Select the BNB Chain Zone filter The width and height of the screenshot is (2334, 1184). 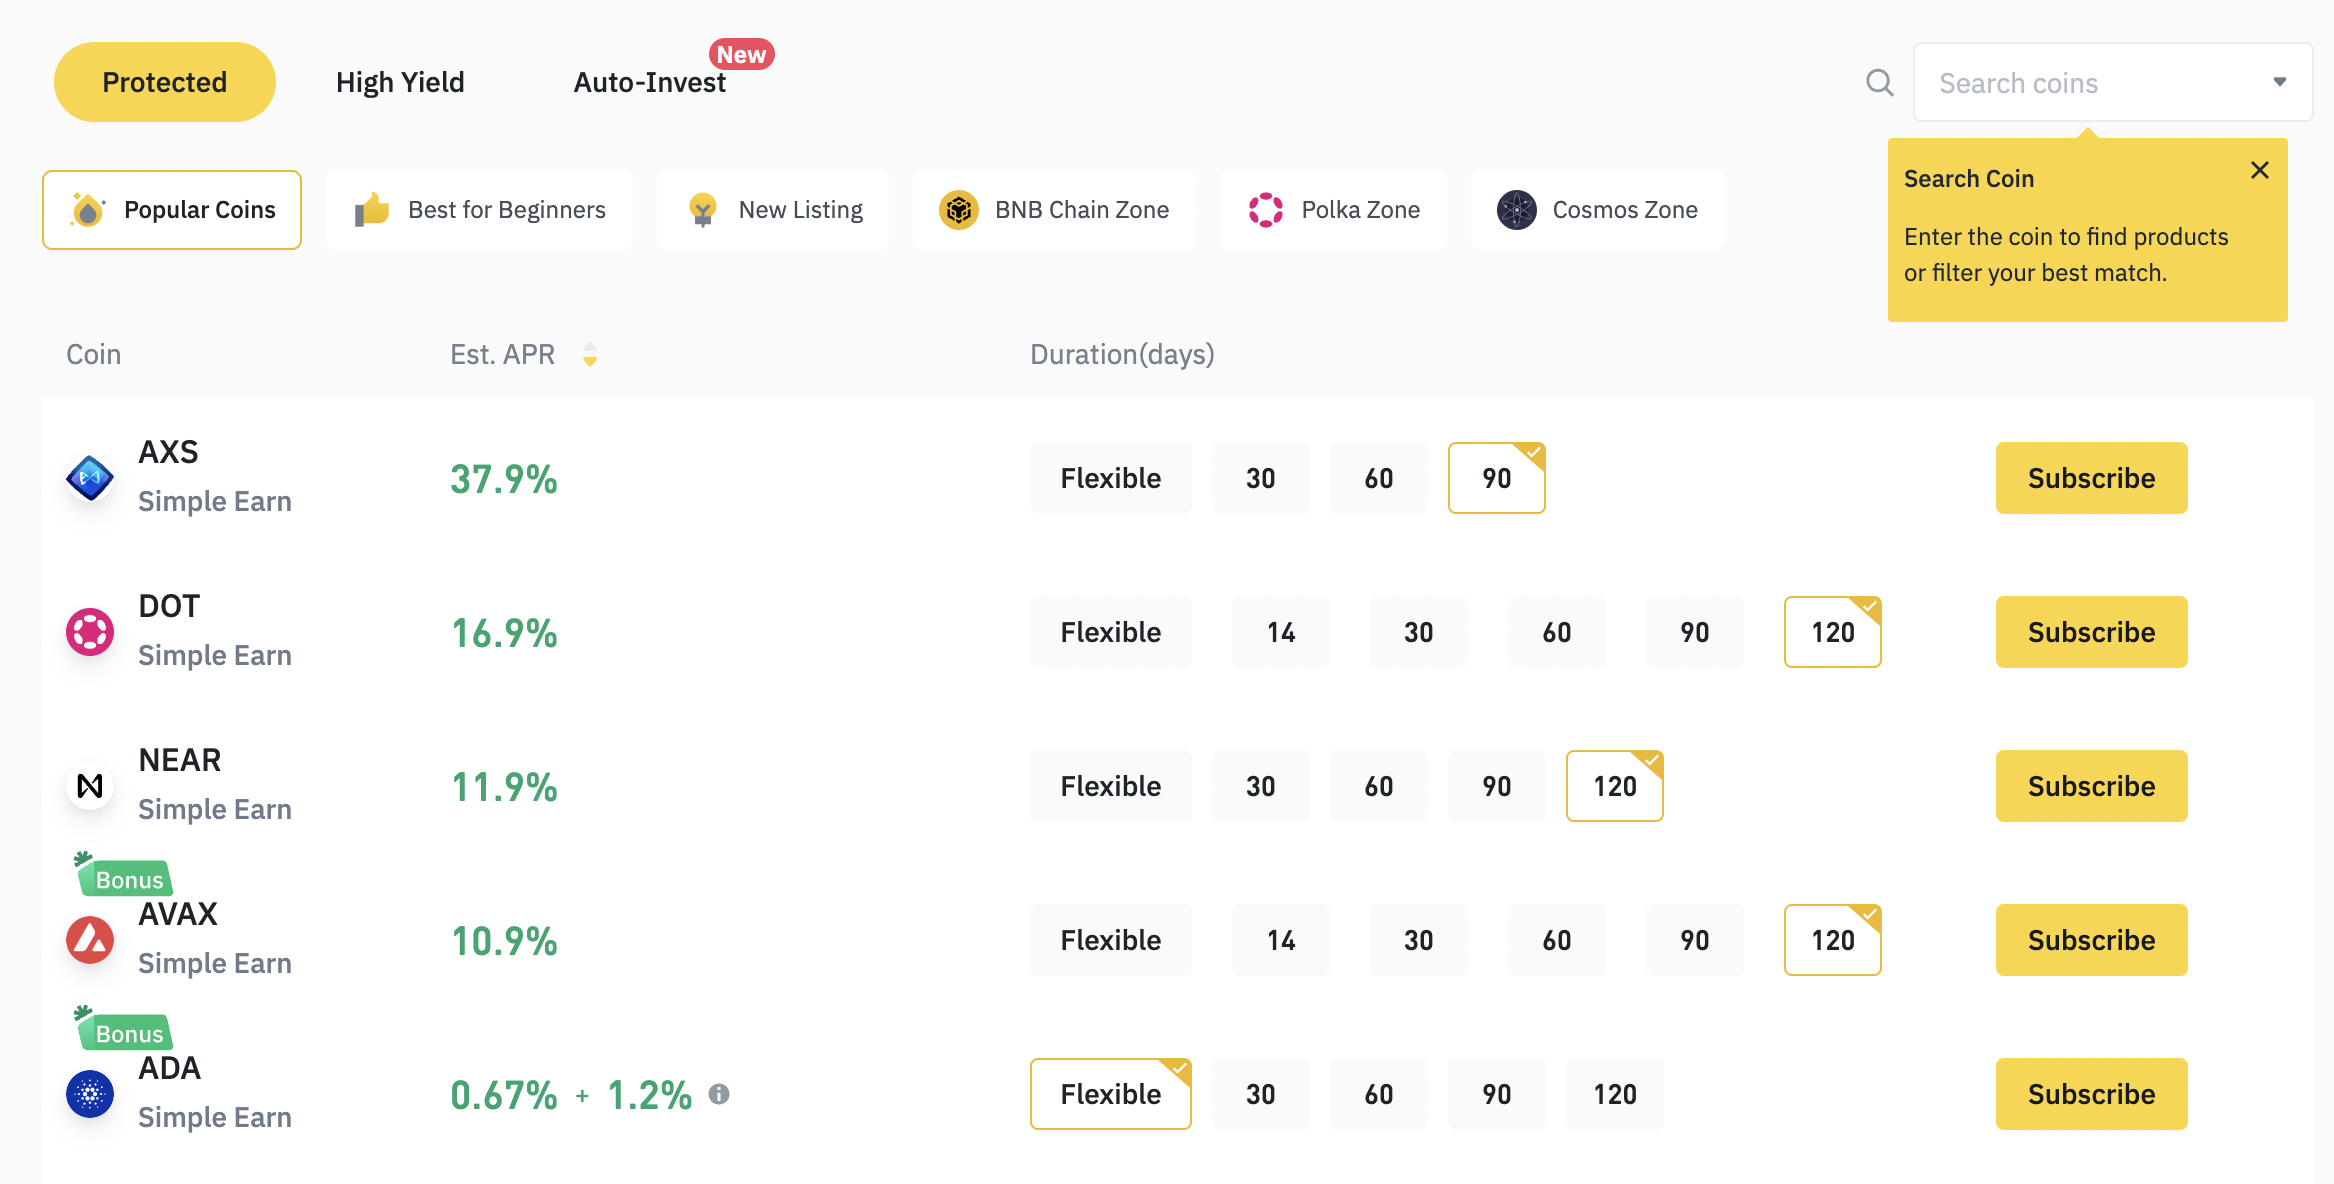click(x=1054, y=210)
